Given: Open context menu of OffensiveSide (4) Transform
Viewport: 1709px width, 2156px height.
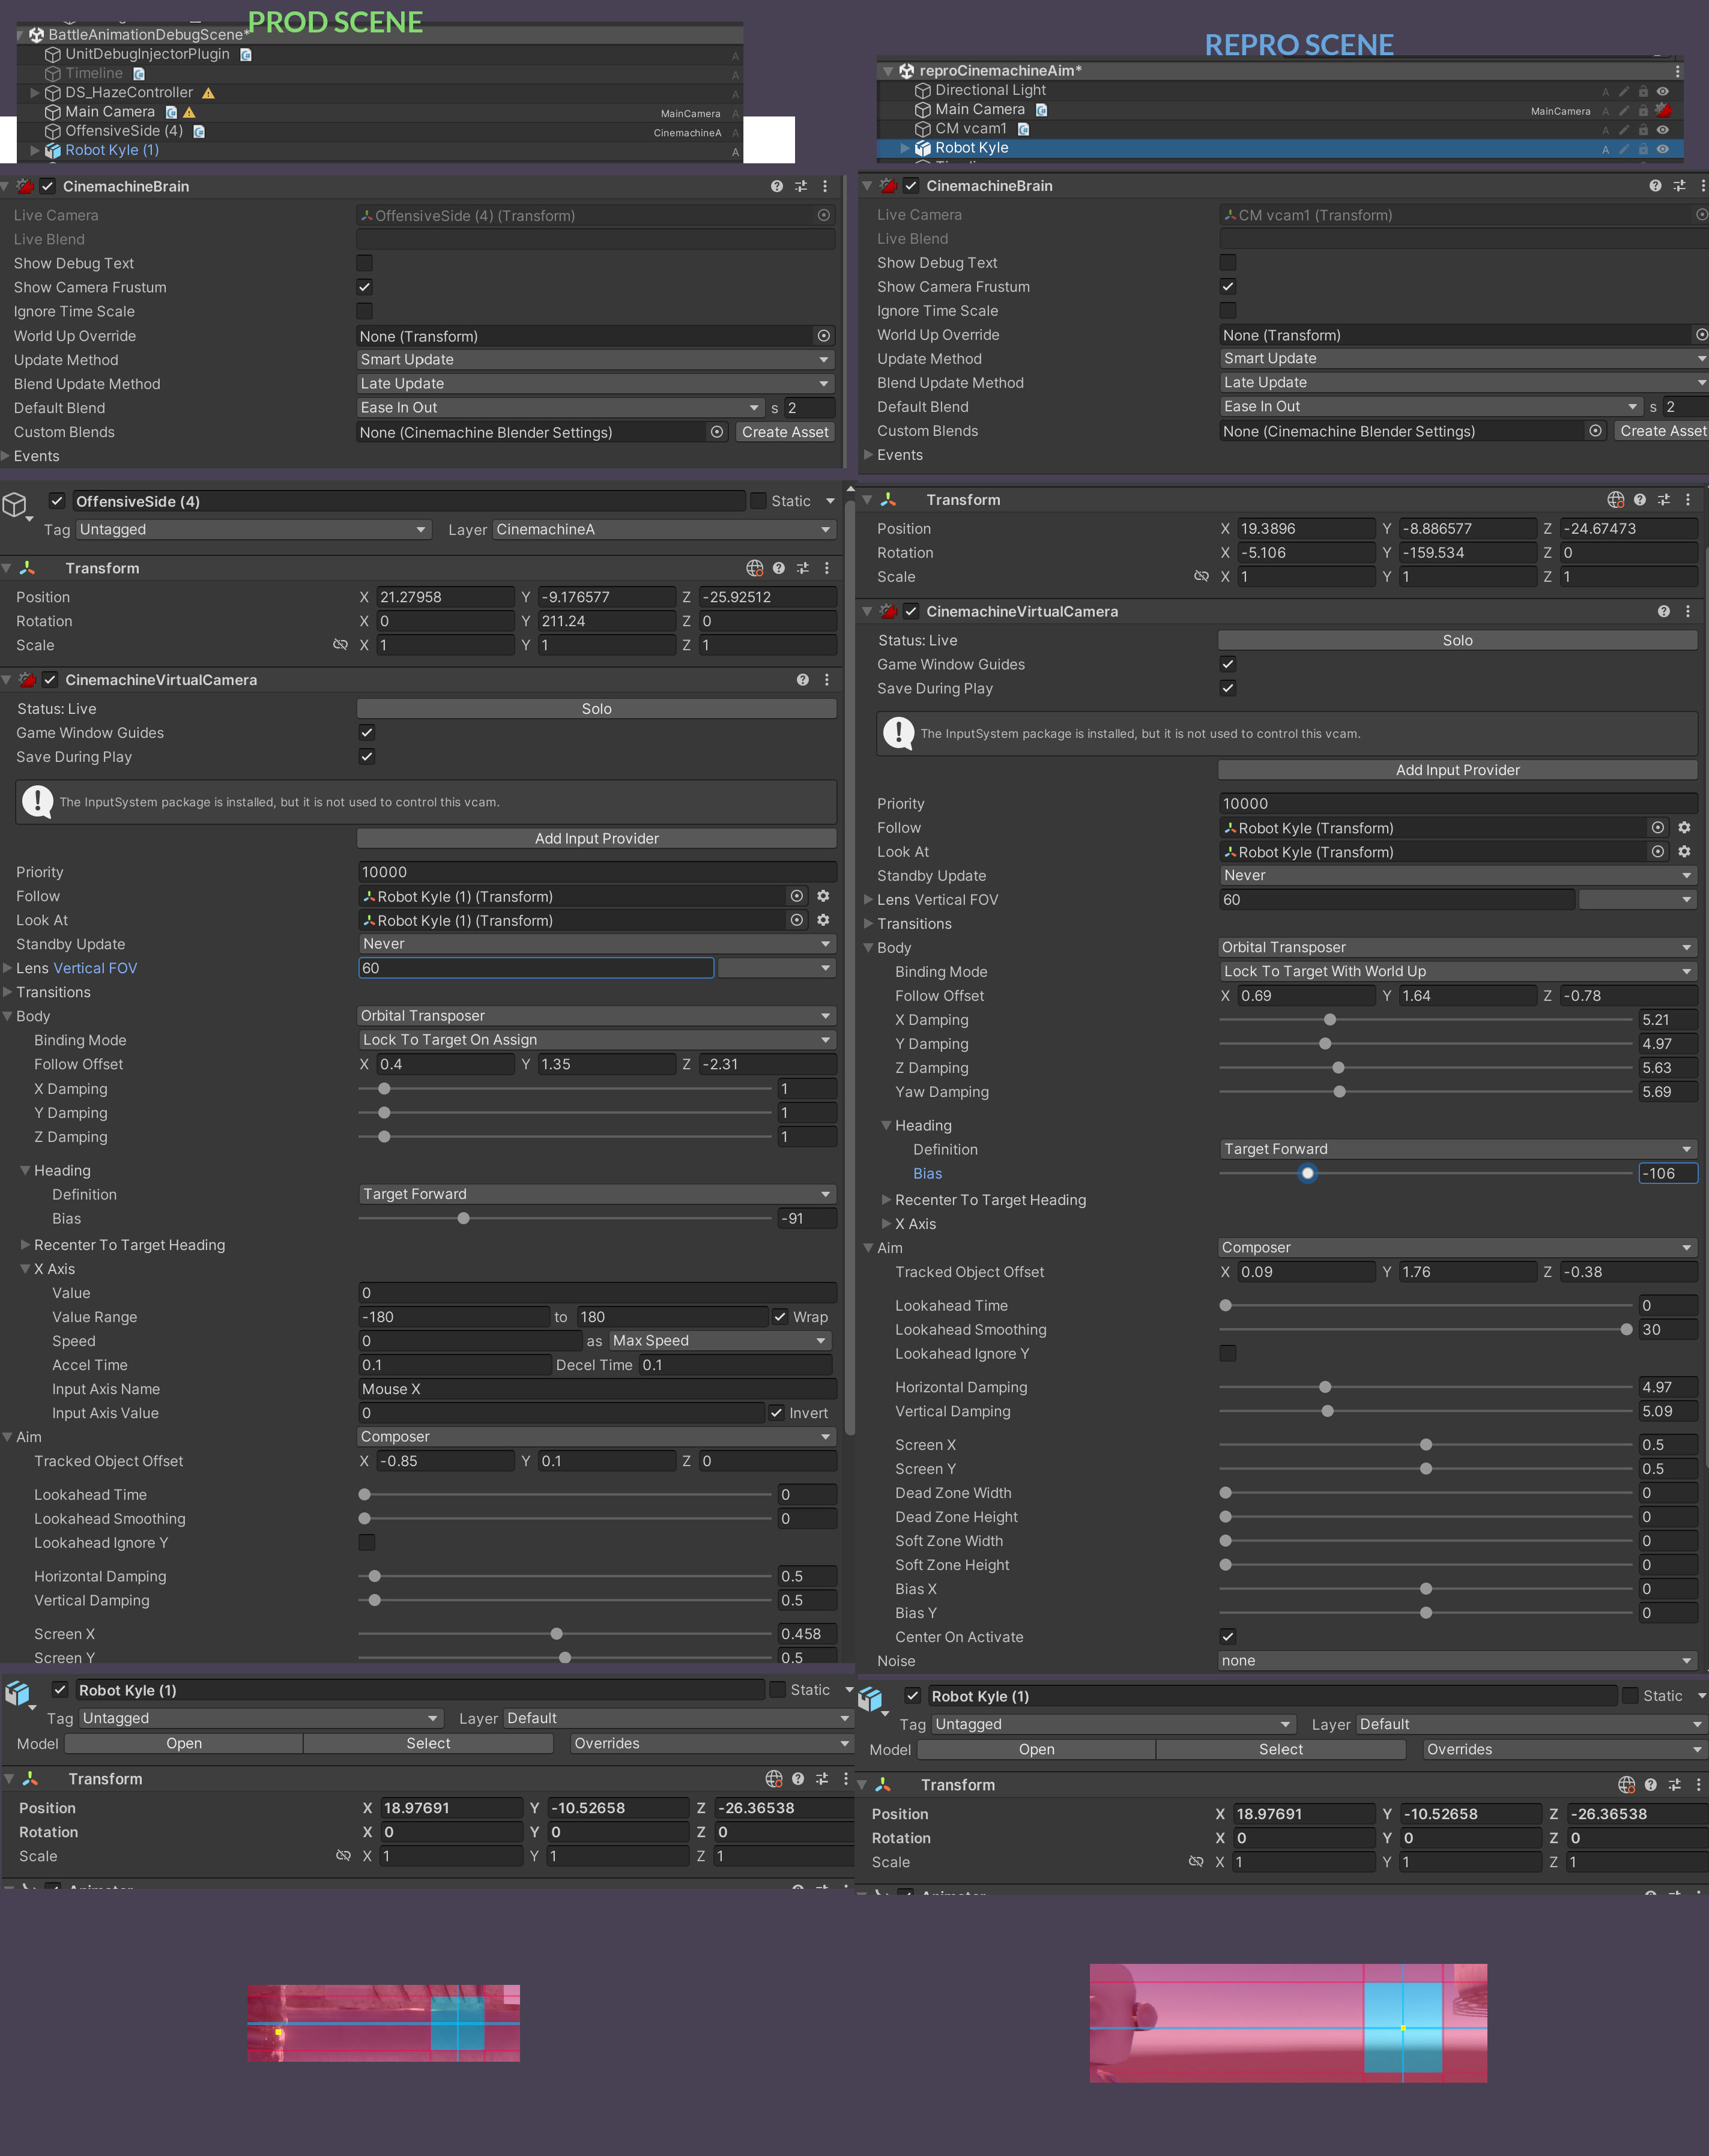Looking at the screenshot, I should point(827,568).
